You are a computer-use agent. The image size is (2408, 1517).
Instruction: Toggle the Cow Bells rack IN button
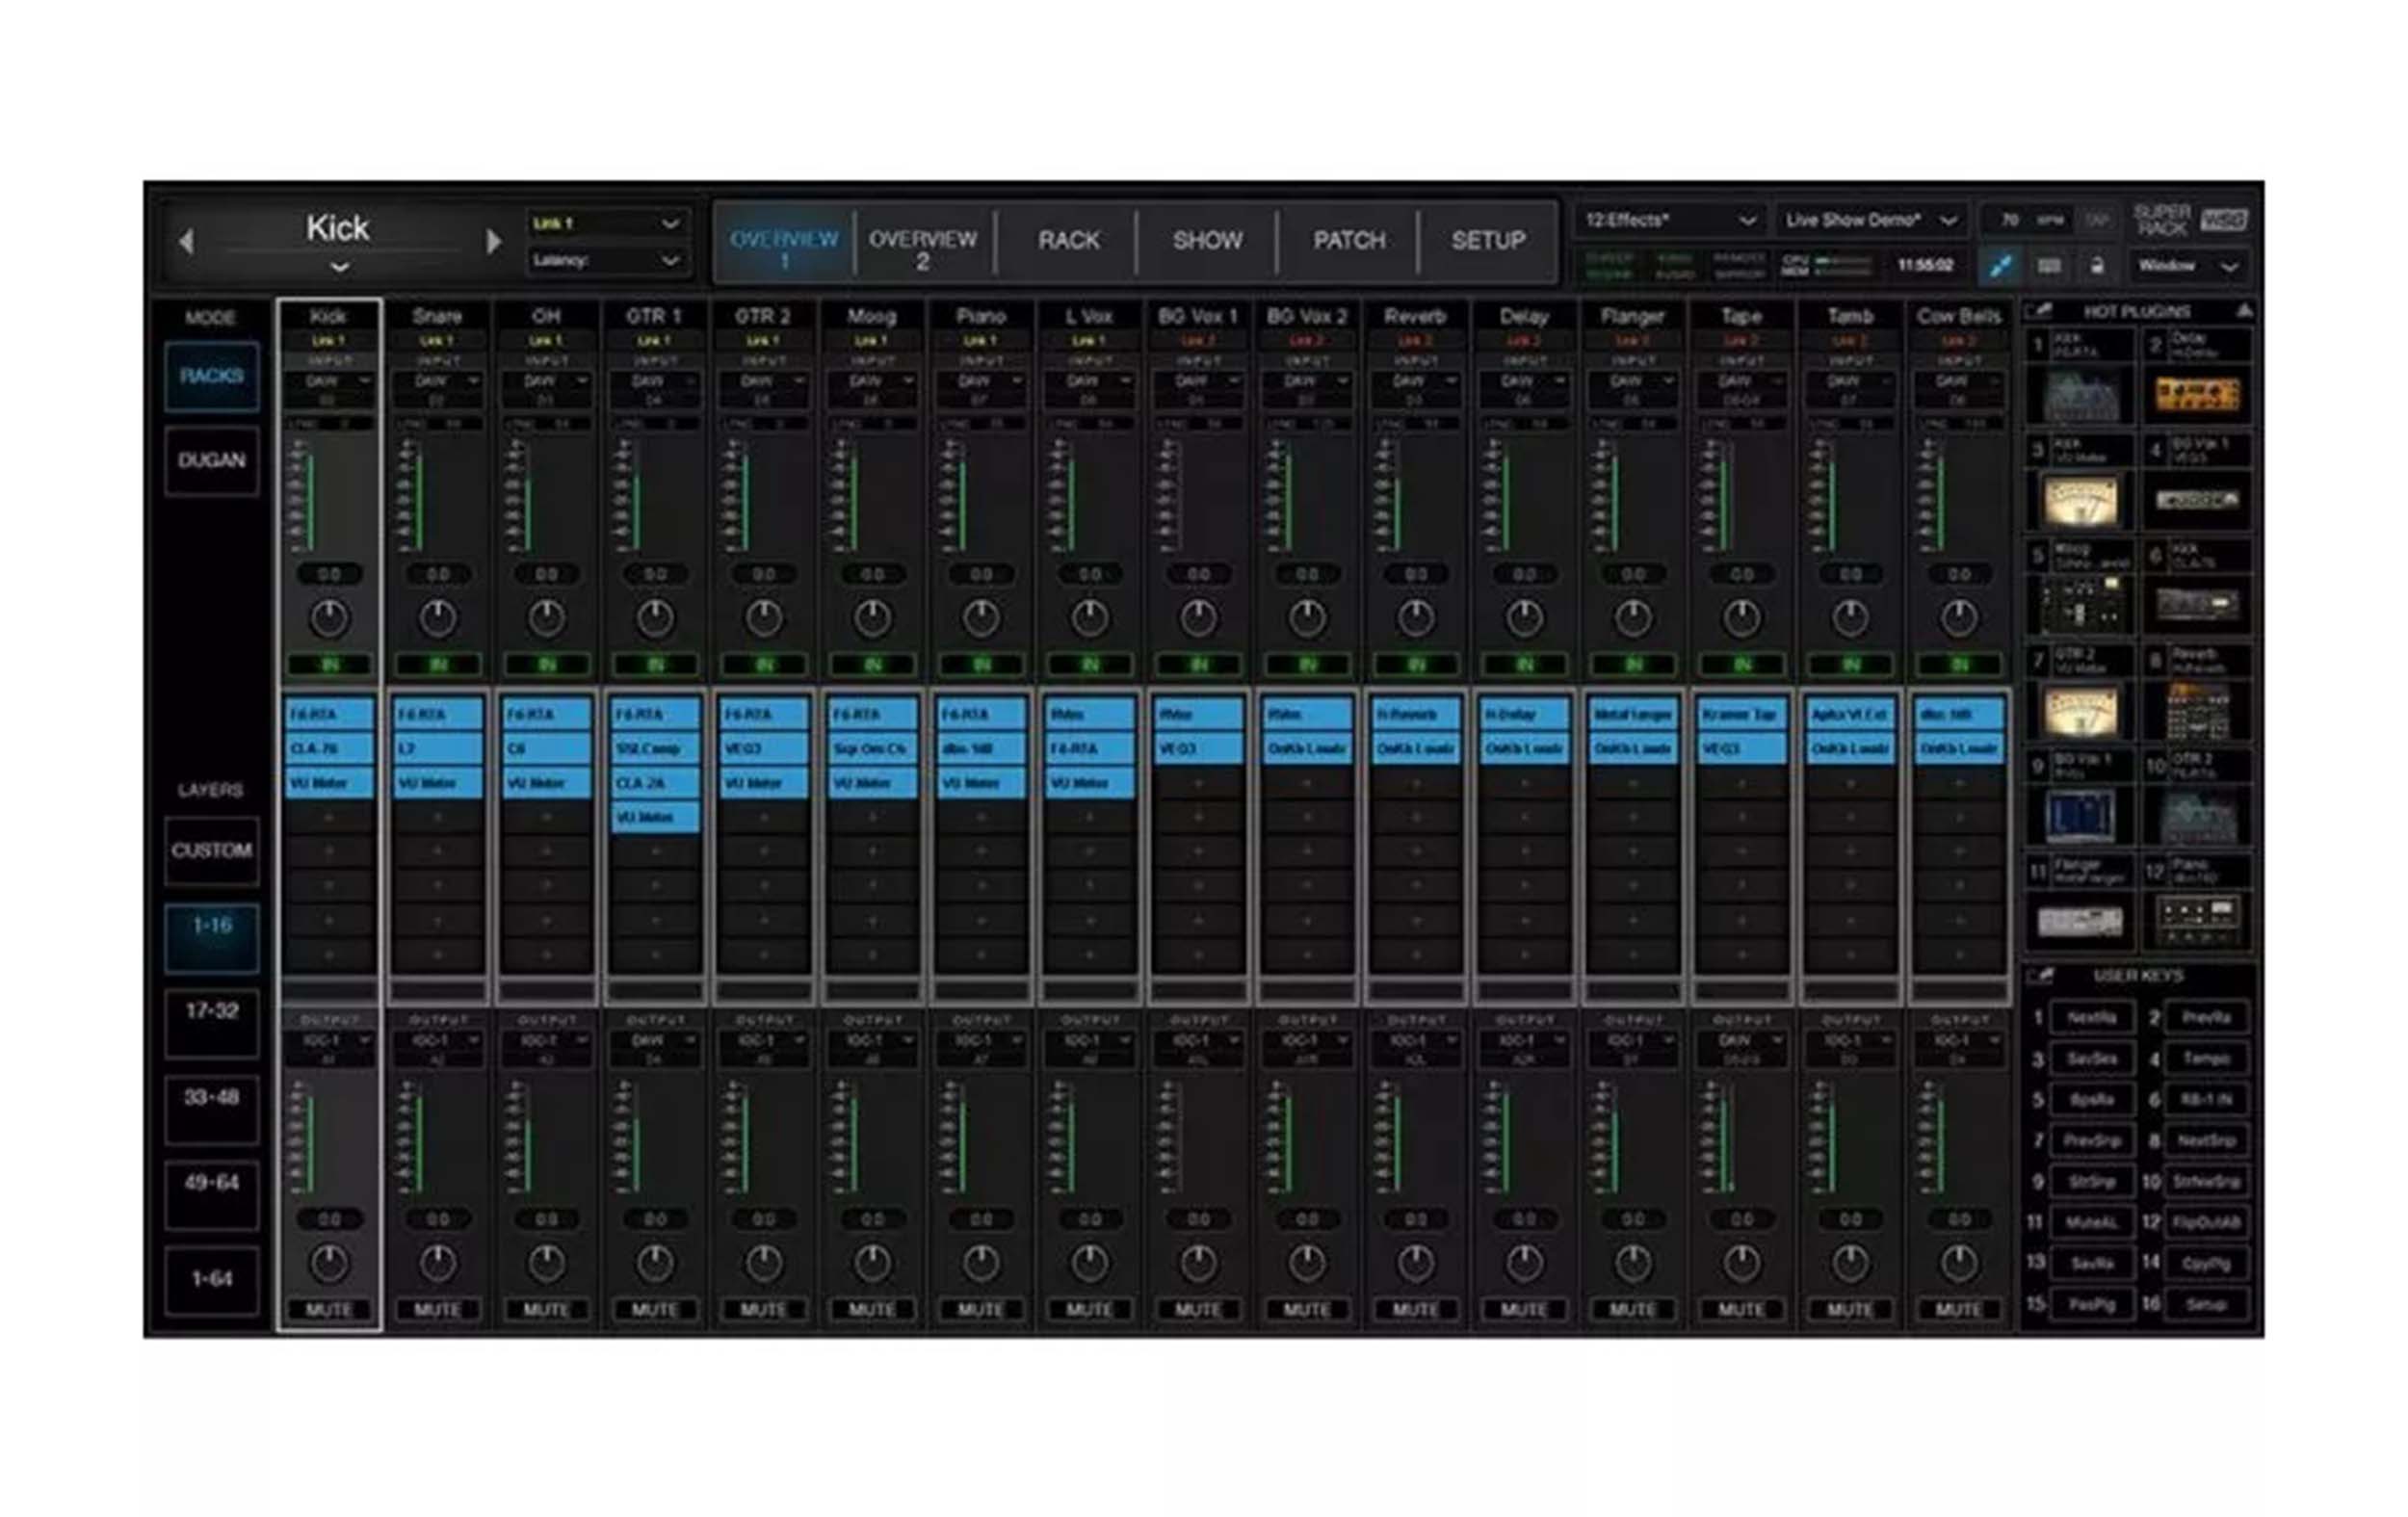(1958, 664)
